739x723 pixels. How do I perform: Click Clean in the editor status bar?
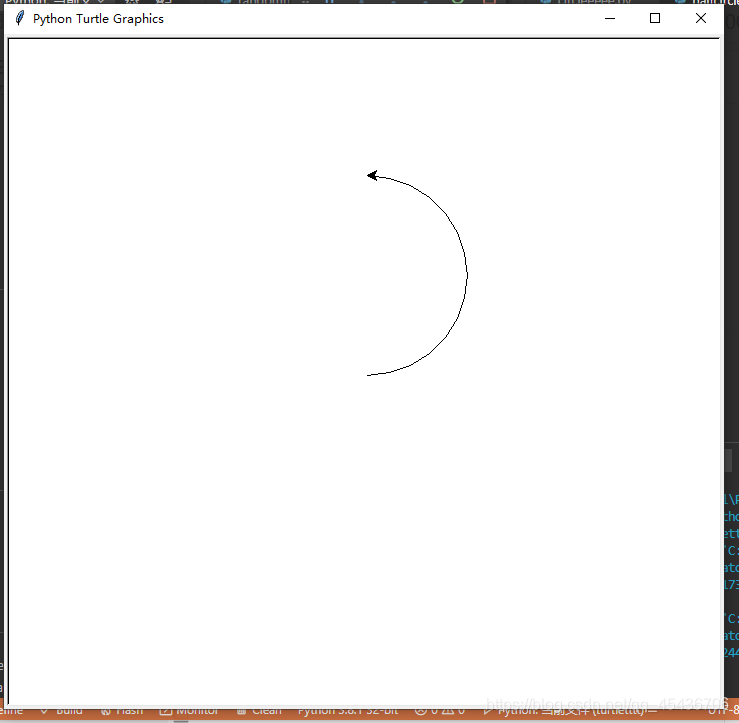[x=259, y=710]
